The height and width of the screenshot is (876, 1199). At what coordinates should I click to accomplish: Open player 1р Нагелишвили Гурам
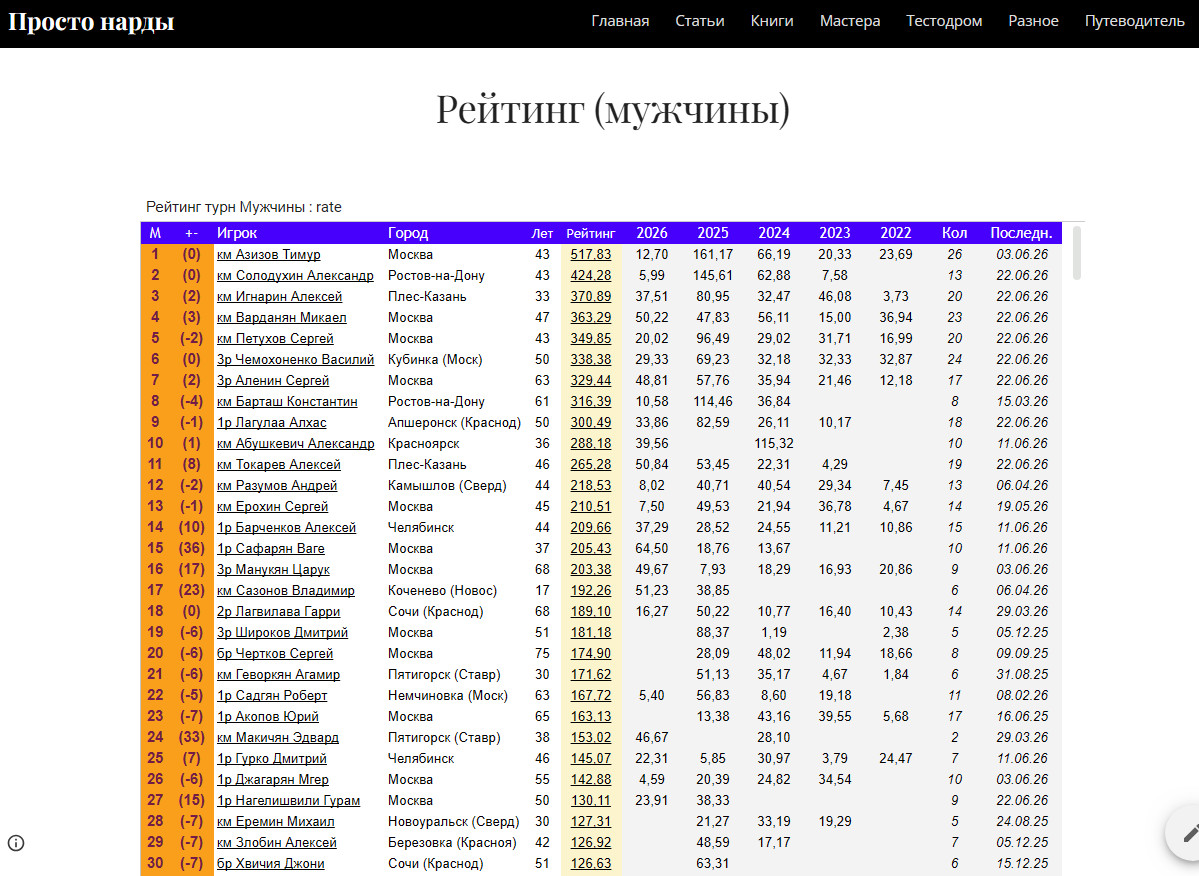click(288, 801)
